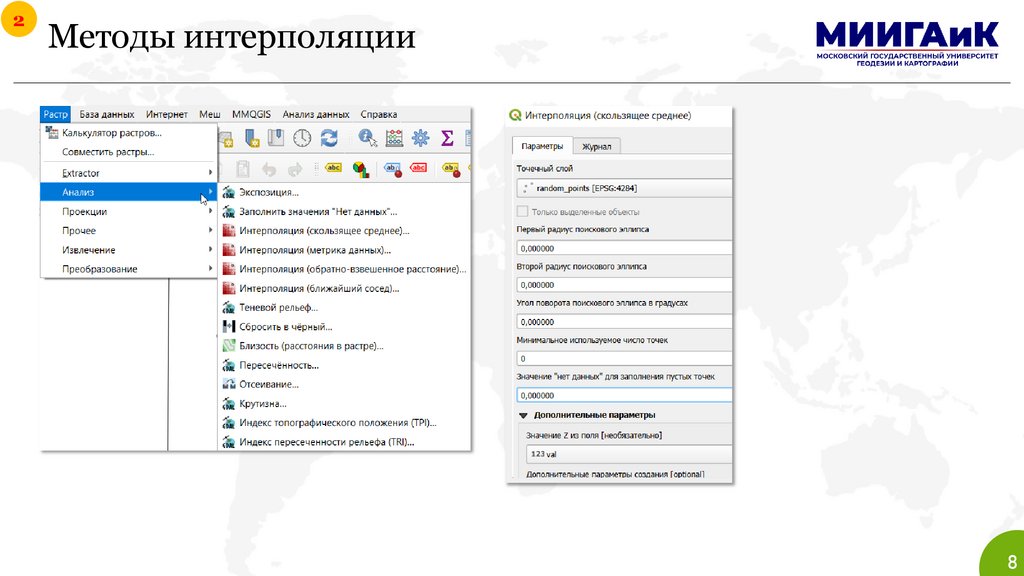The width and height of the screenshot is (1024, 576).
Task: Select the highlighted Анализ menu entry
Action: [x=129, y=192]
